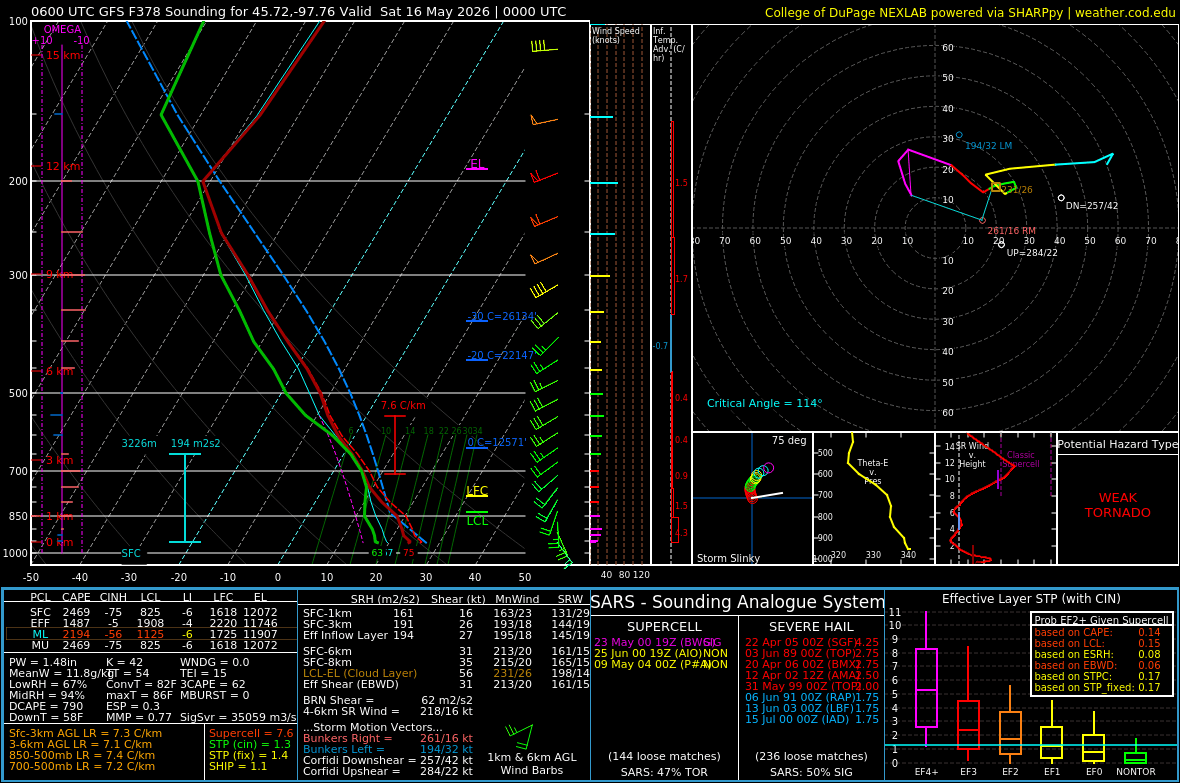Image resolution: width=1180 pixels, height=783 pixels.
Task: Click the 1km & 6km wind barb icon
Action: (519, 735)
